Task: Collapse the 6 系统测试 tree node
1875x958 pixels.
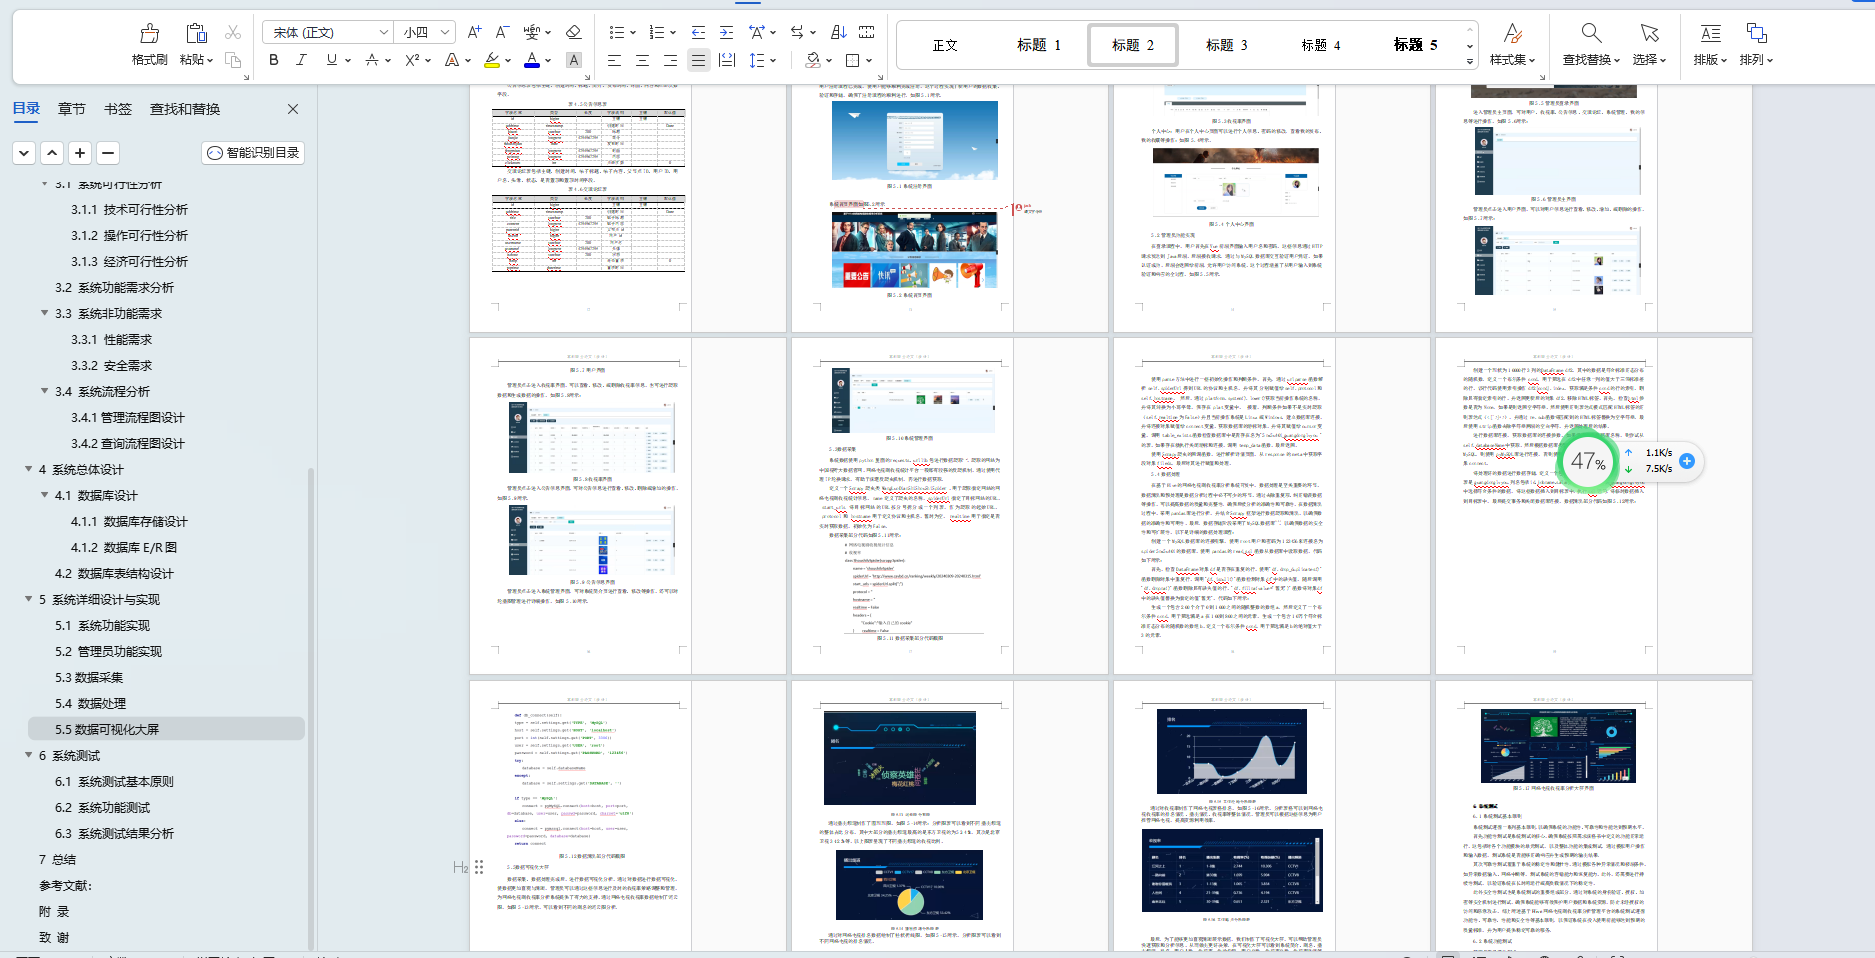Action: (28, 755)
